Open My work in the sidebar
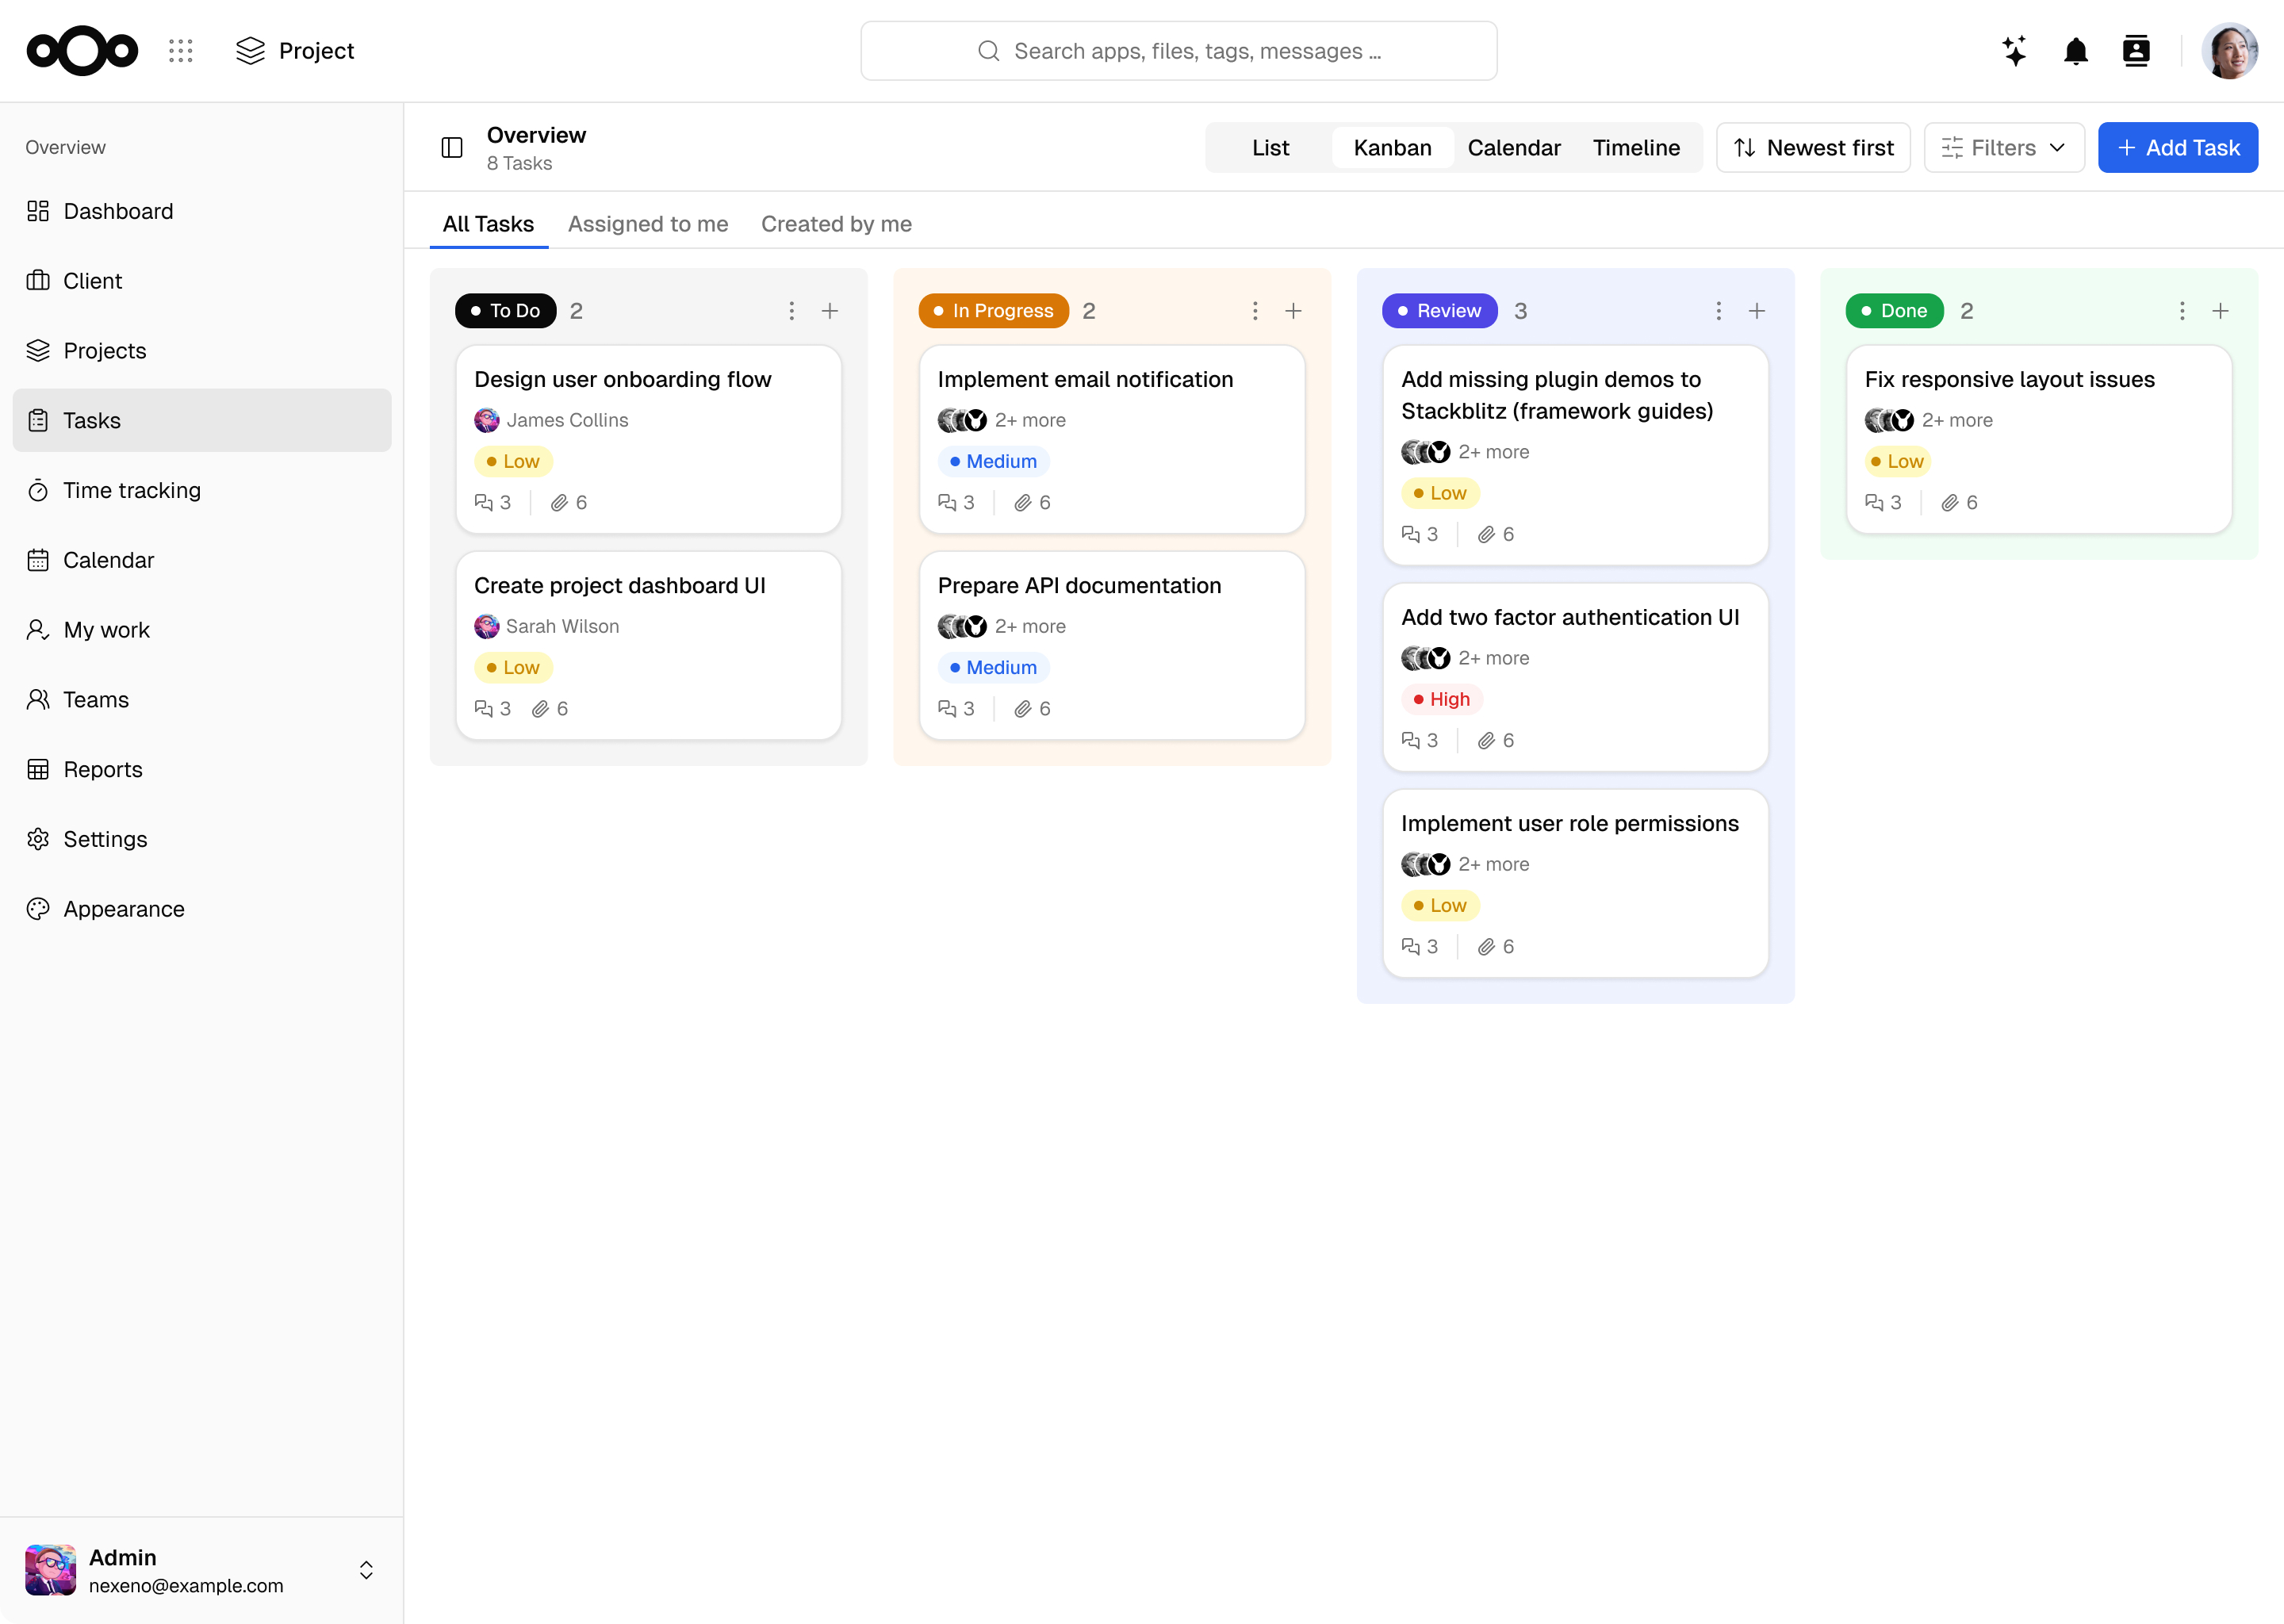 [x=202, y=630]
